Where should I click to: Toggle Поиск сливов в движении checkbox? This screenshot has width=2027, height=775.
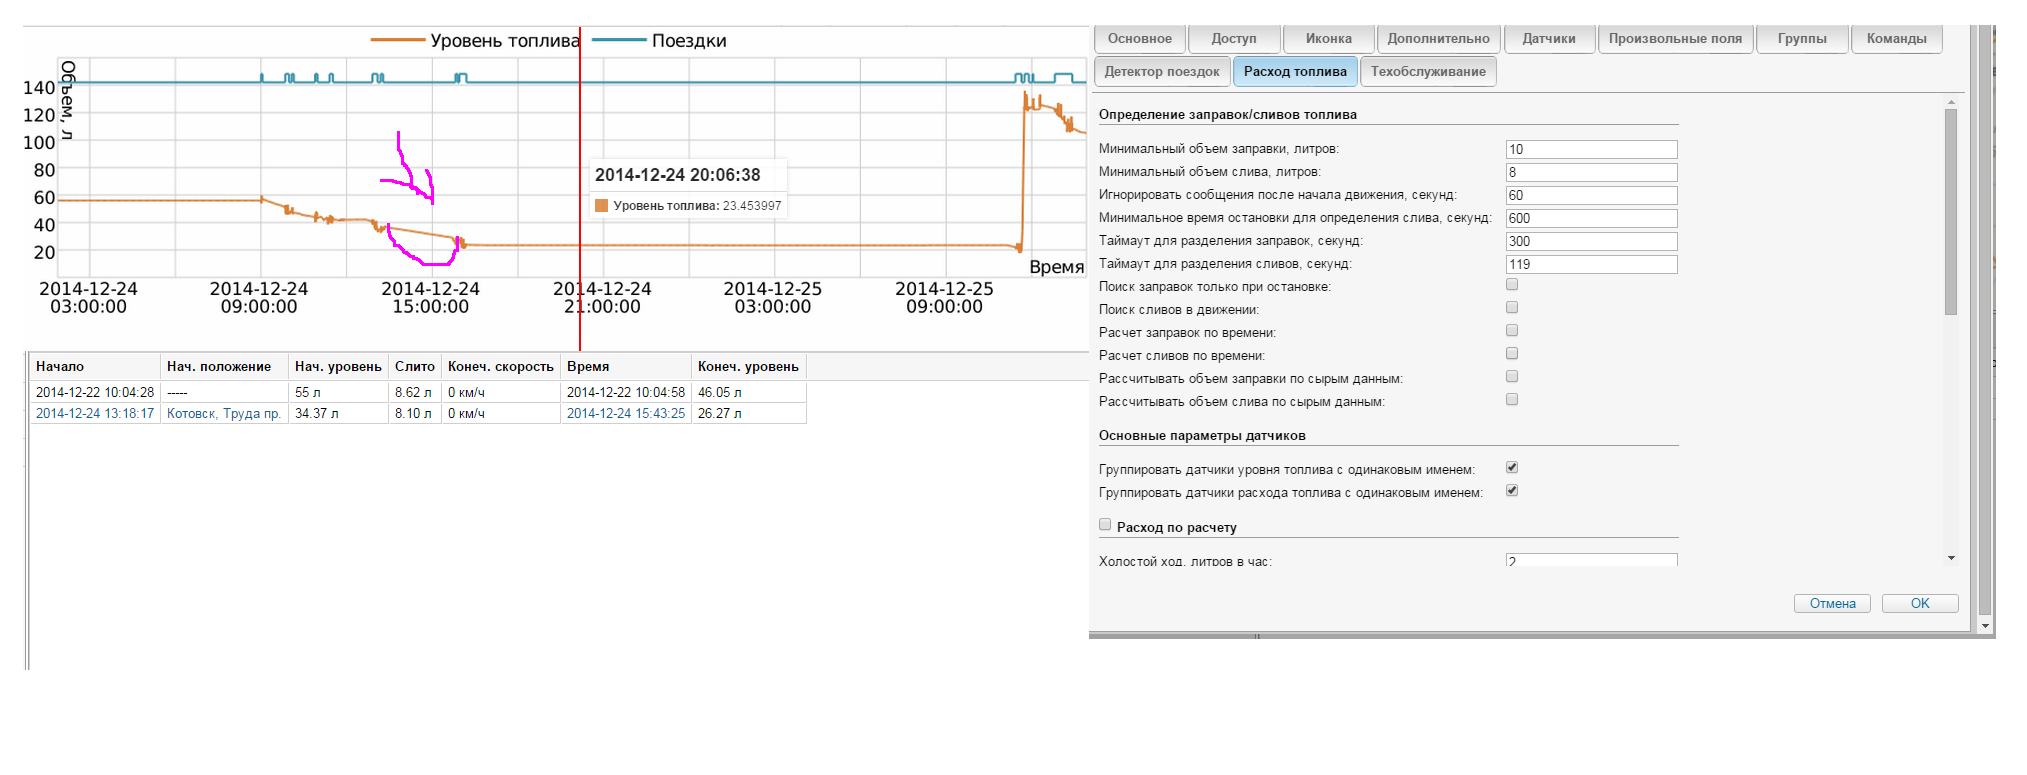(x=1512, y=308)
